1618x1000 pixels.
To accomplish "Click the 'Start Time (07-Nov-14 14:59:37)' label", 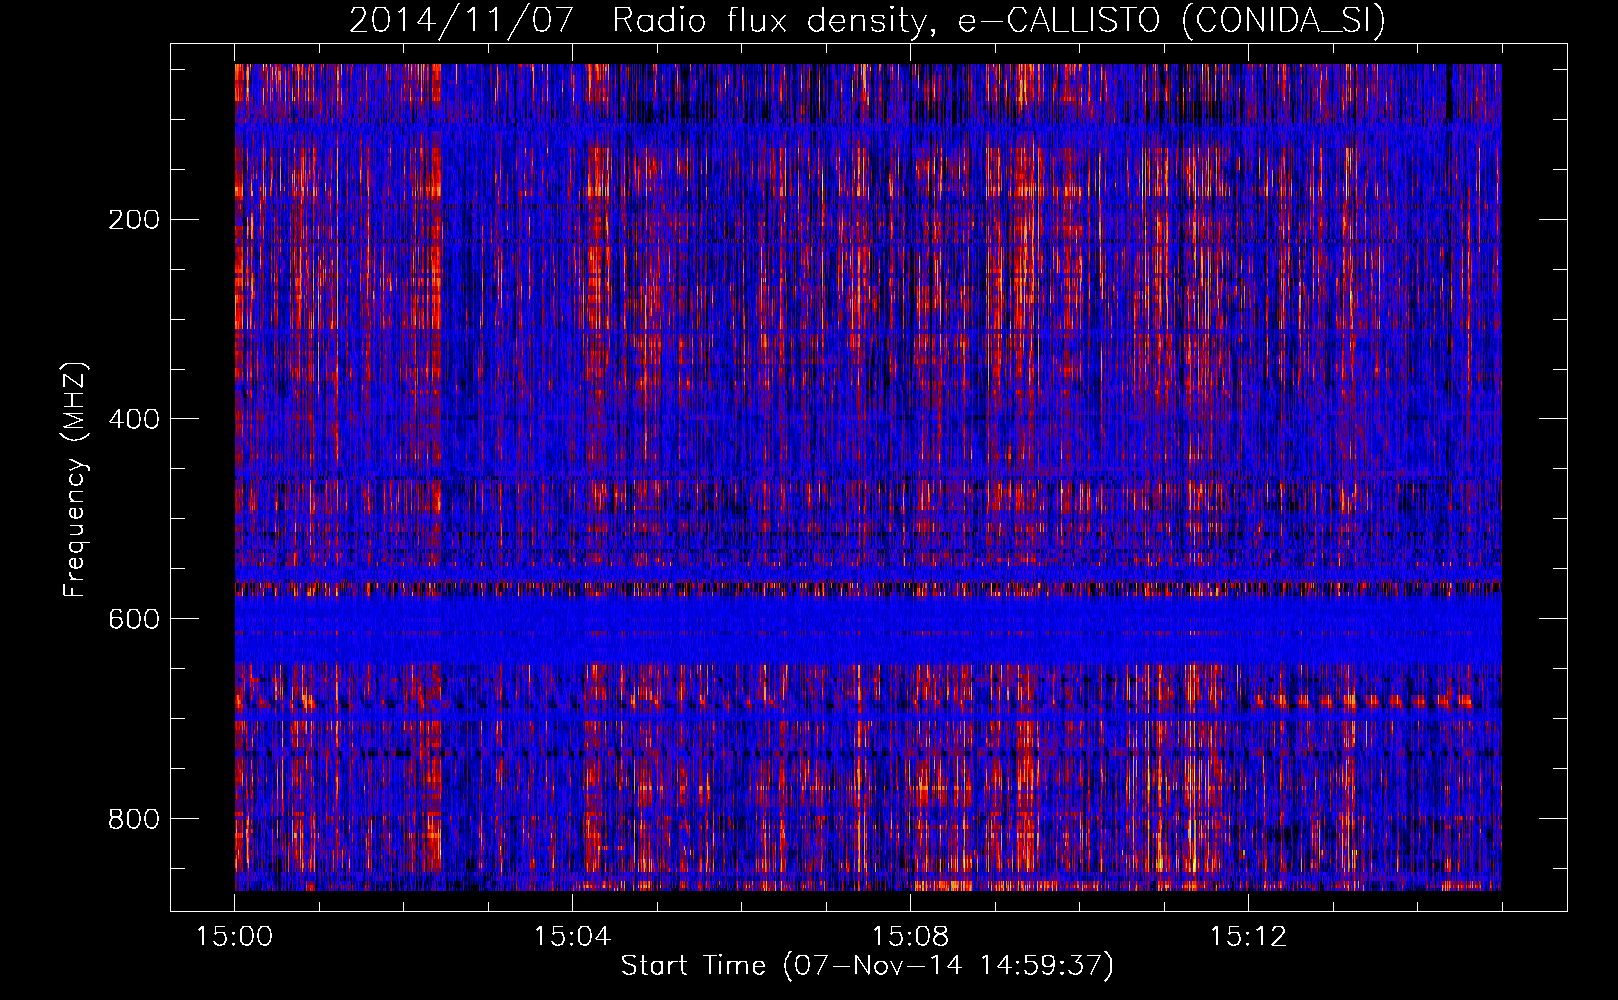I will 867,965.
